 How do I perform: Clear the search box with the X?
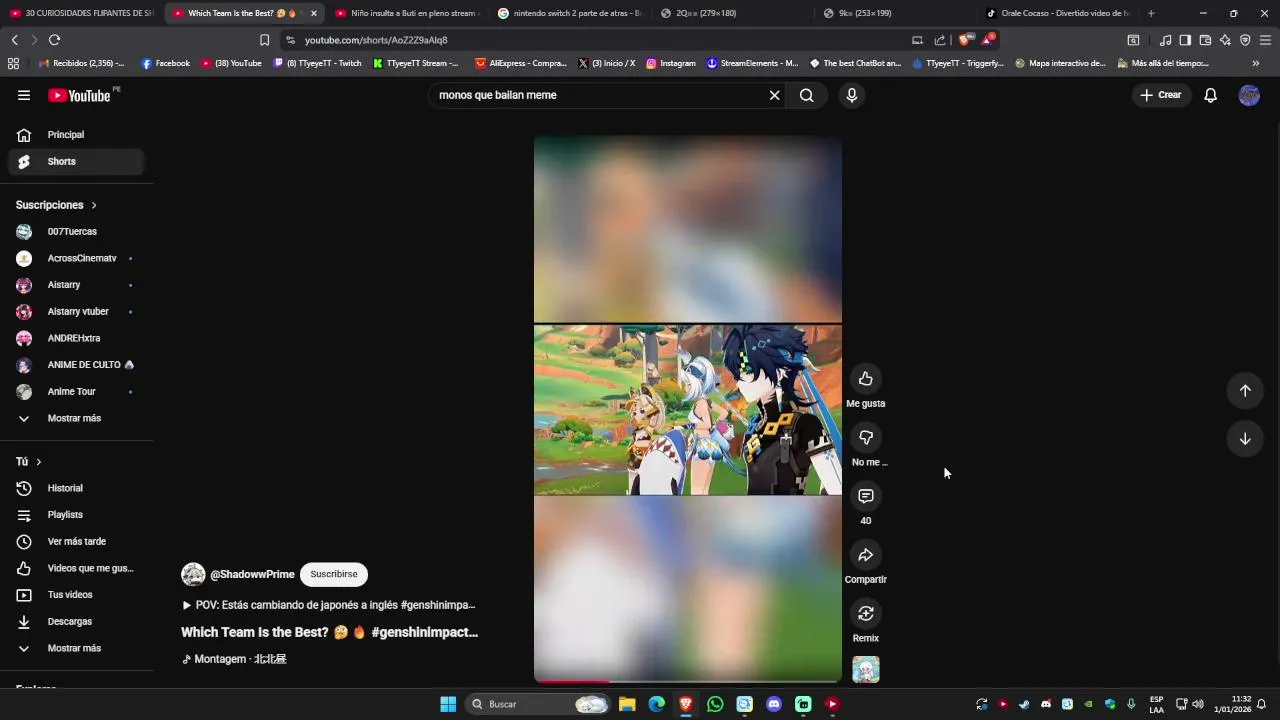(774, 95)
